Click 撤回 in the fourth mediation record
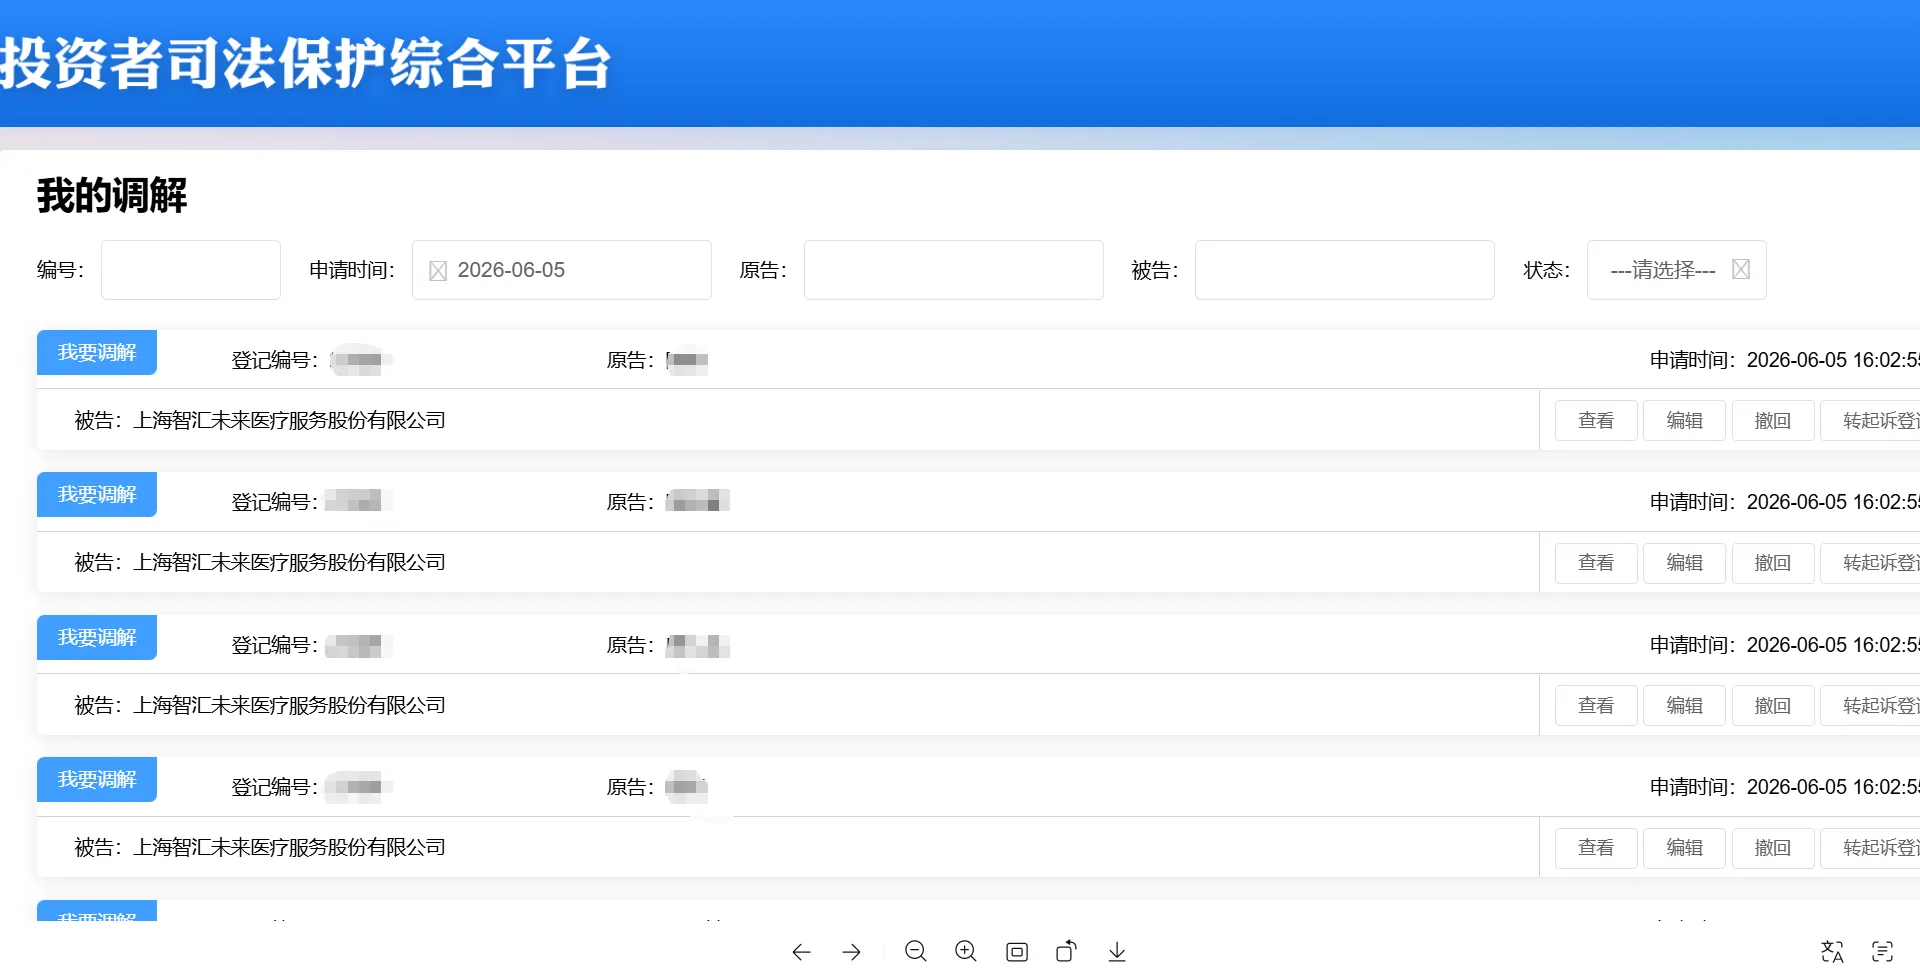The image size is (1920, 980). pyautogui.click(x=1773, y=848)
